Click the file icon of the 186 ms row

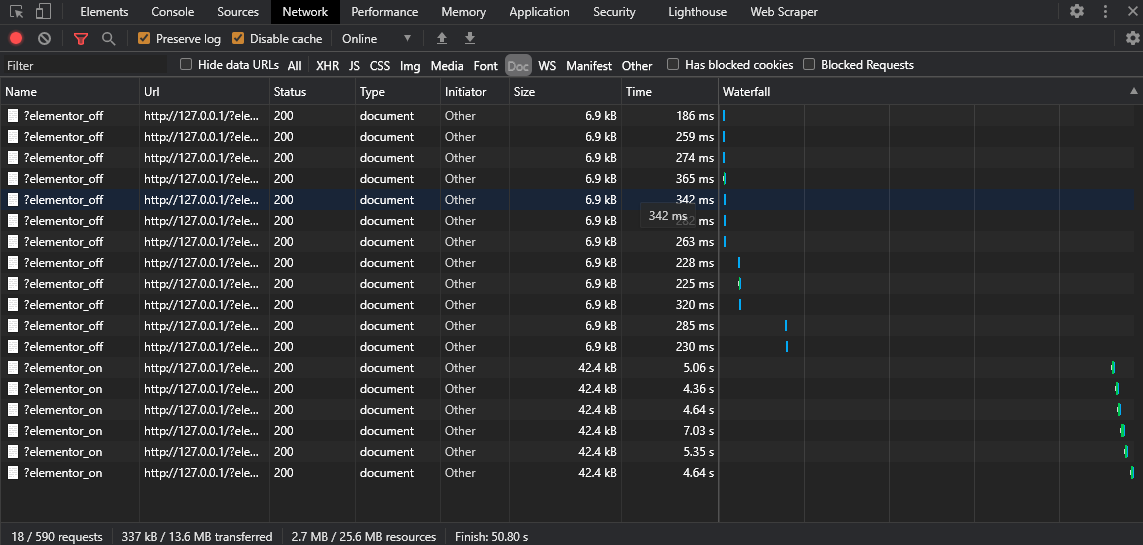pos(13,115)
